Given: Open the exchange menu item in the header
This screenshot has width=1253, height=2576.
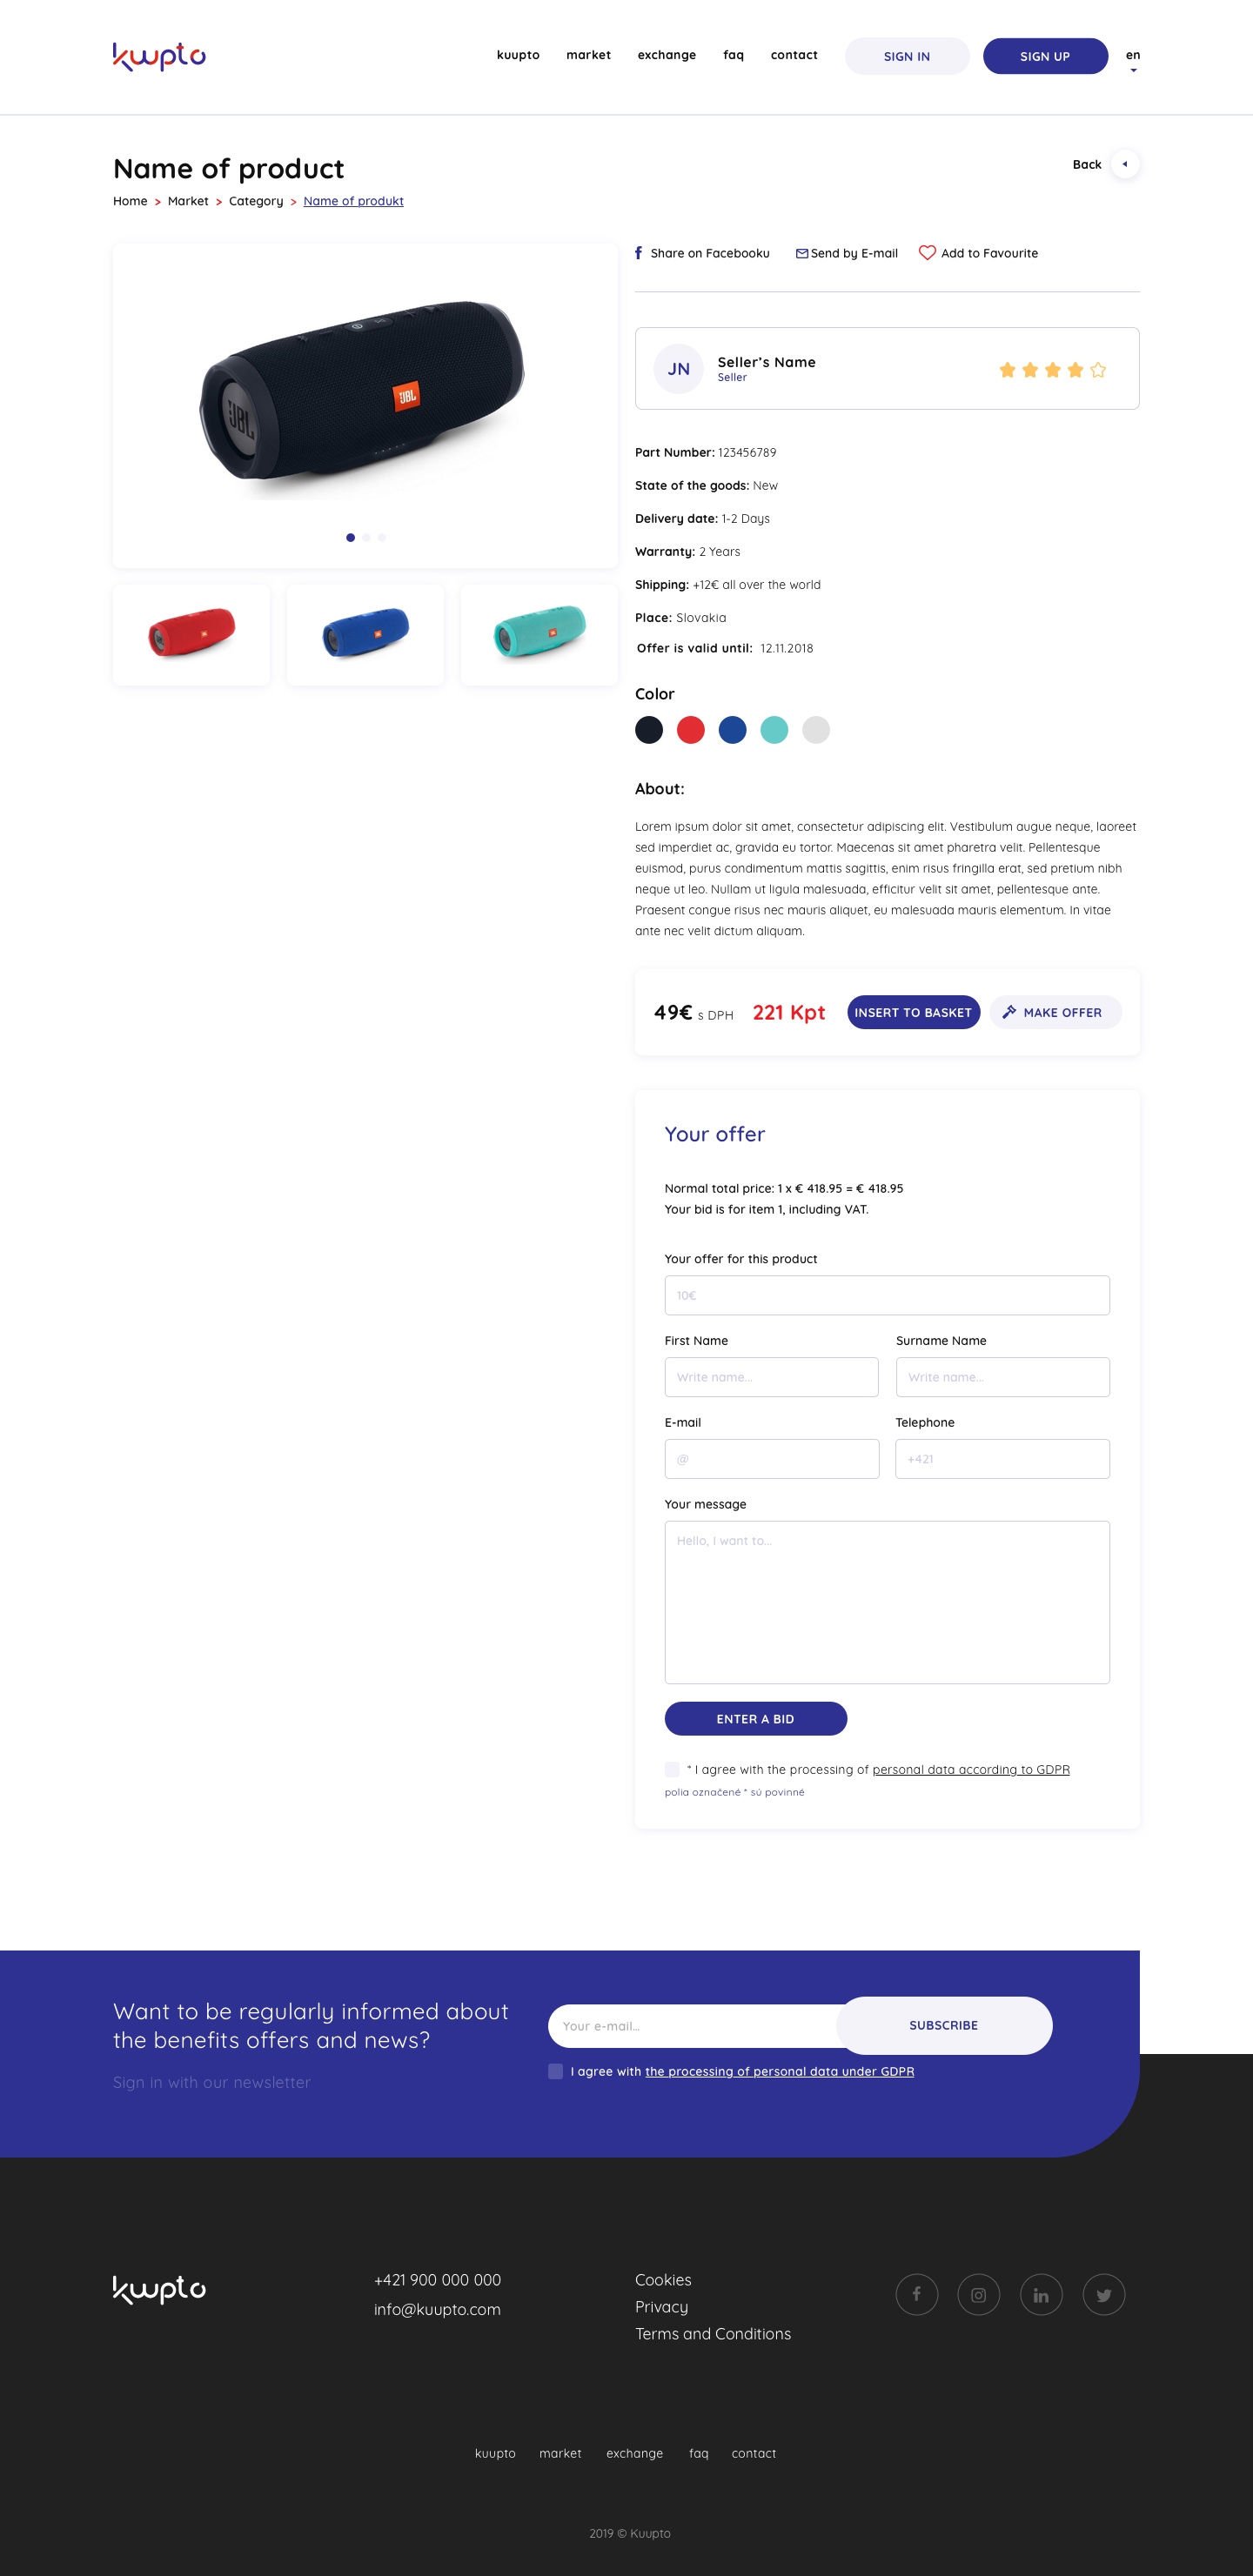Looking at the screenshot, I should tap(666, 55).
